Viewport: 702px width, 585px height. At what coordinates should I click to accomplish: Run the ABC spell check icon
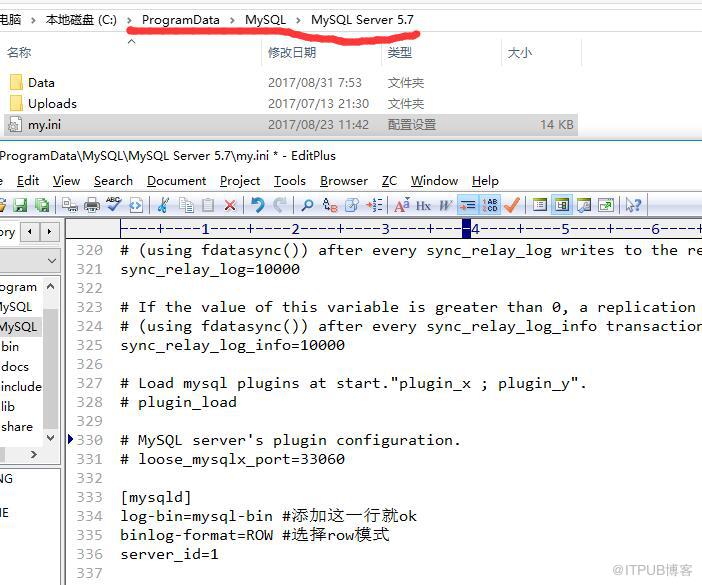(114, 205)
